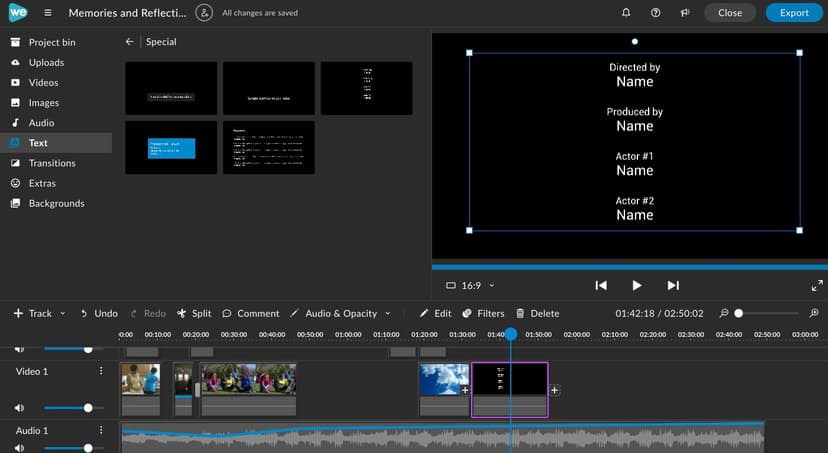
Task: Click the Audio 1 waveform clip
Action: tap(443, 438)
